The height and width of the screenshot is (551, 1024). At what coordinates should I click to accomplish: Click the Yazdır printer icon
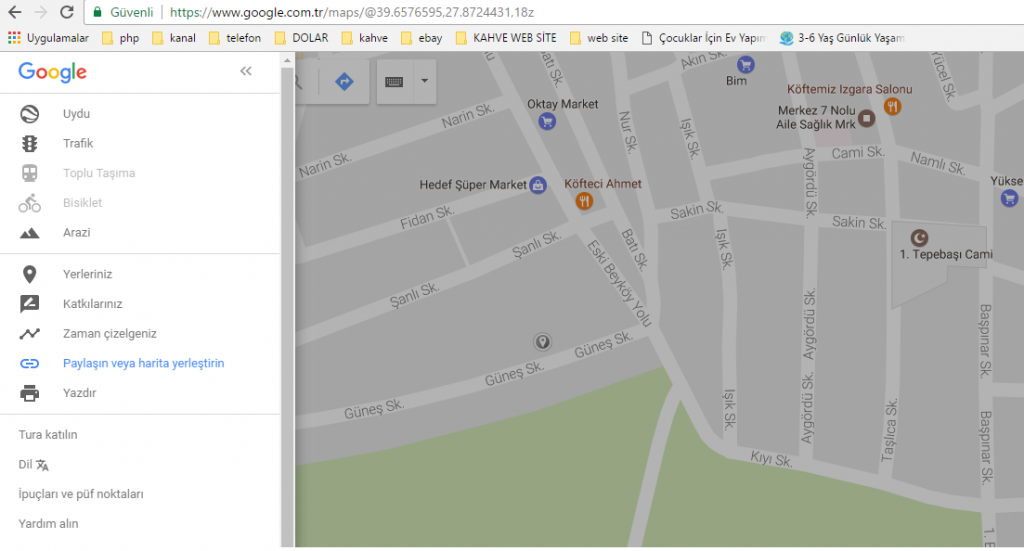coord(29,393)
